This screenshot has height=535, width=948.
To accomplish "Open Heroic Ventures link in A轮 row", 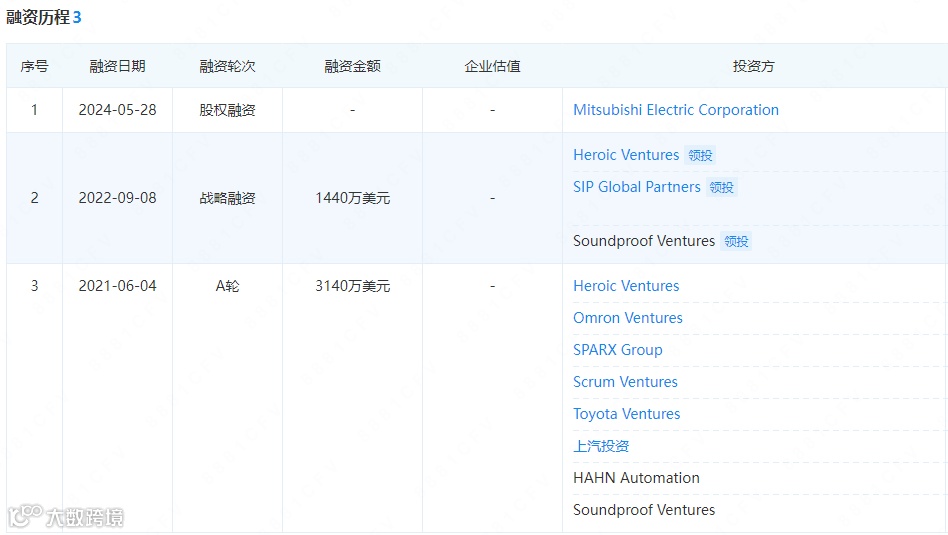I will [626, 286].
